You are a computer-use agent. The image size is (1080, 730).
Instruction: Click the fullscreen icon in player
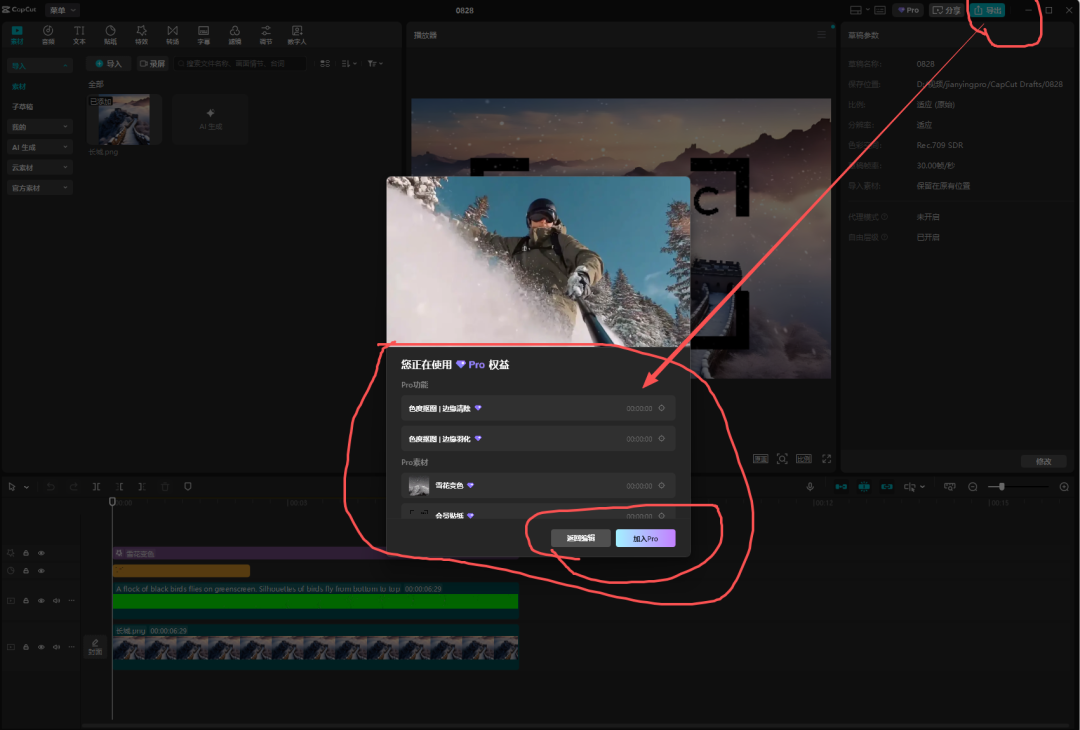[x=826, y=458]
